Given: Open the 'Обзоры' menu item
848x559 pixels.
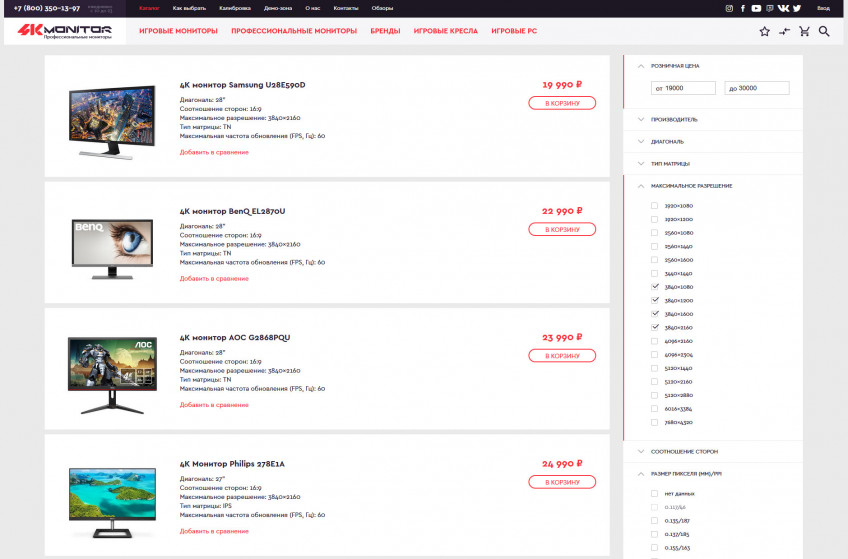Looking at the screenshot, I should tap(382, 8).
